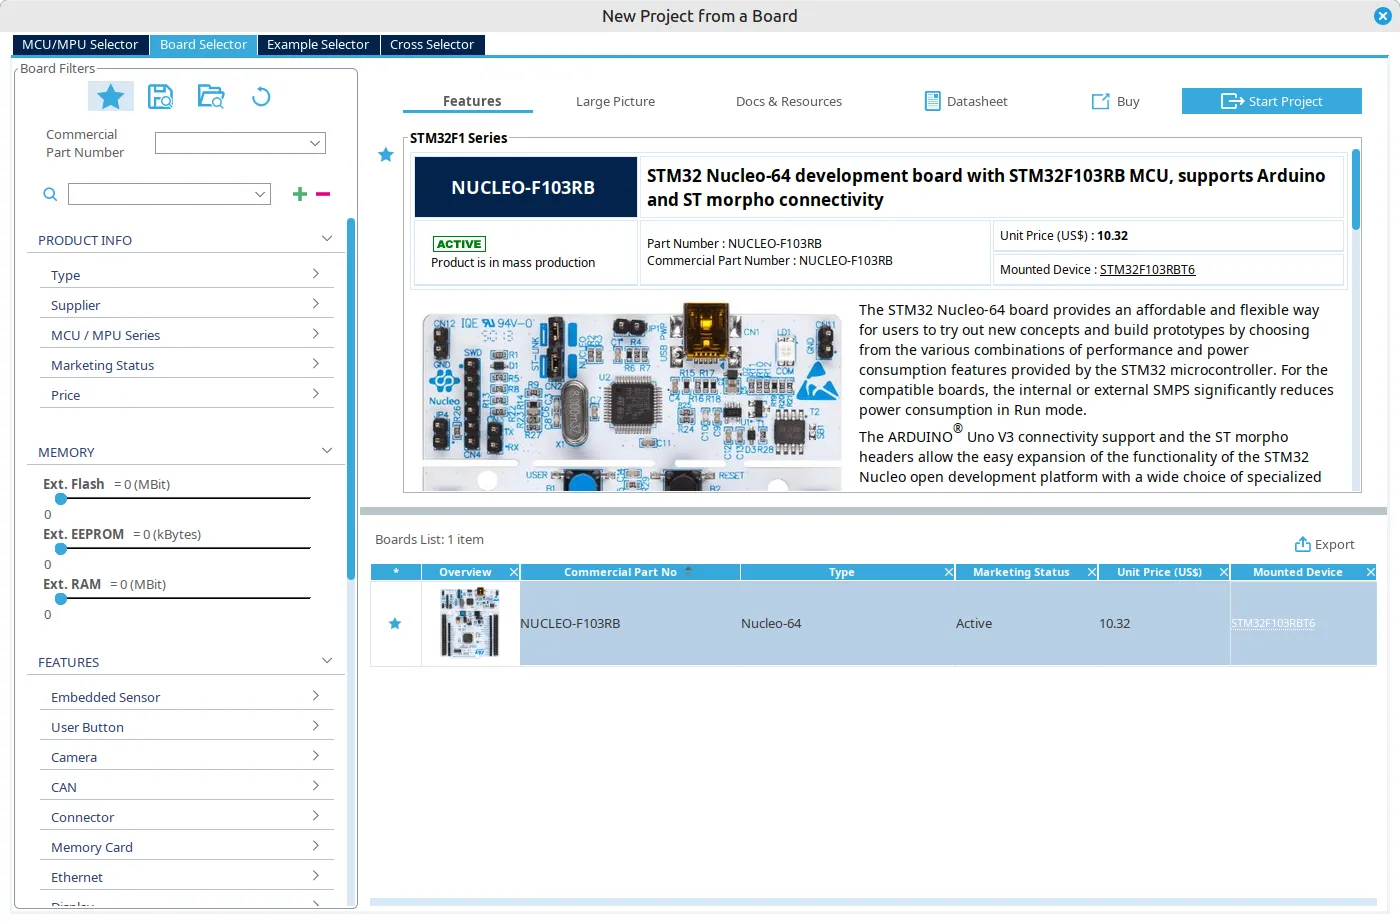Sort by the Commercial Part No column header

coord(630,572)
